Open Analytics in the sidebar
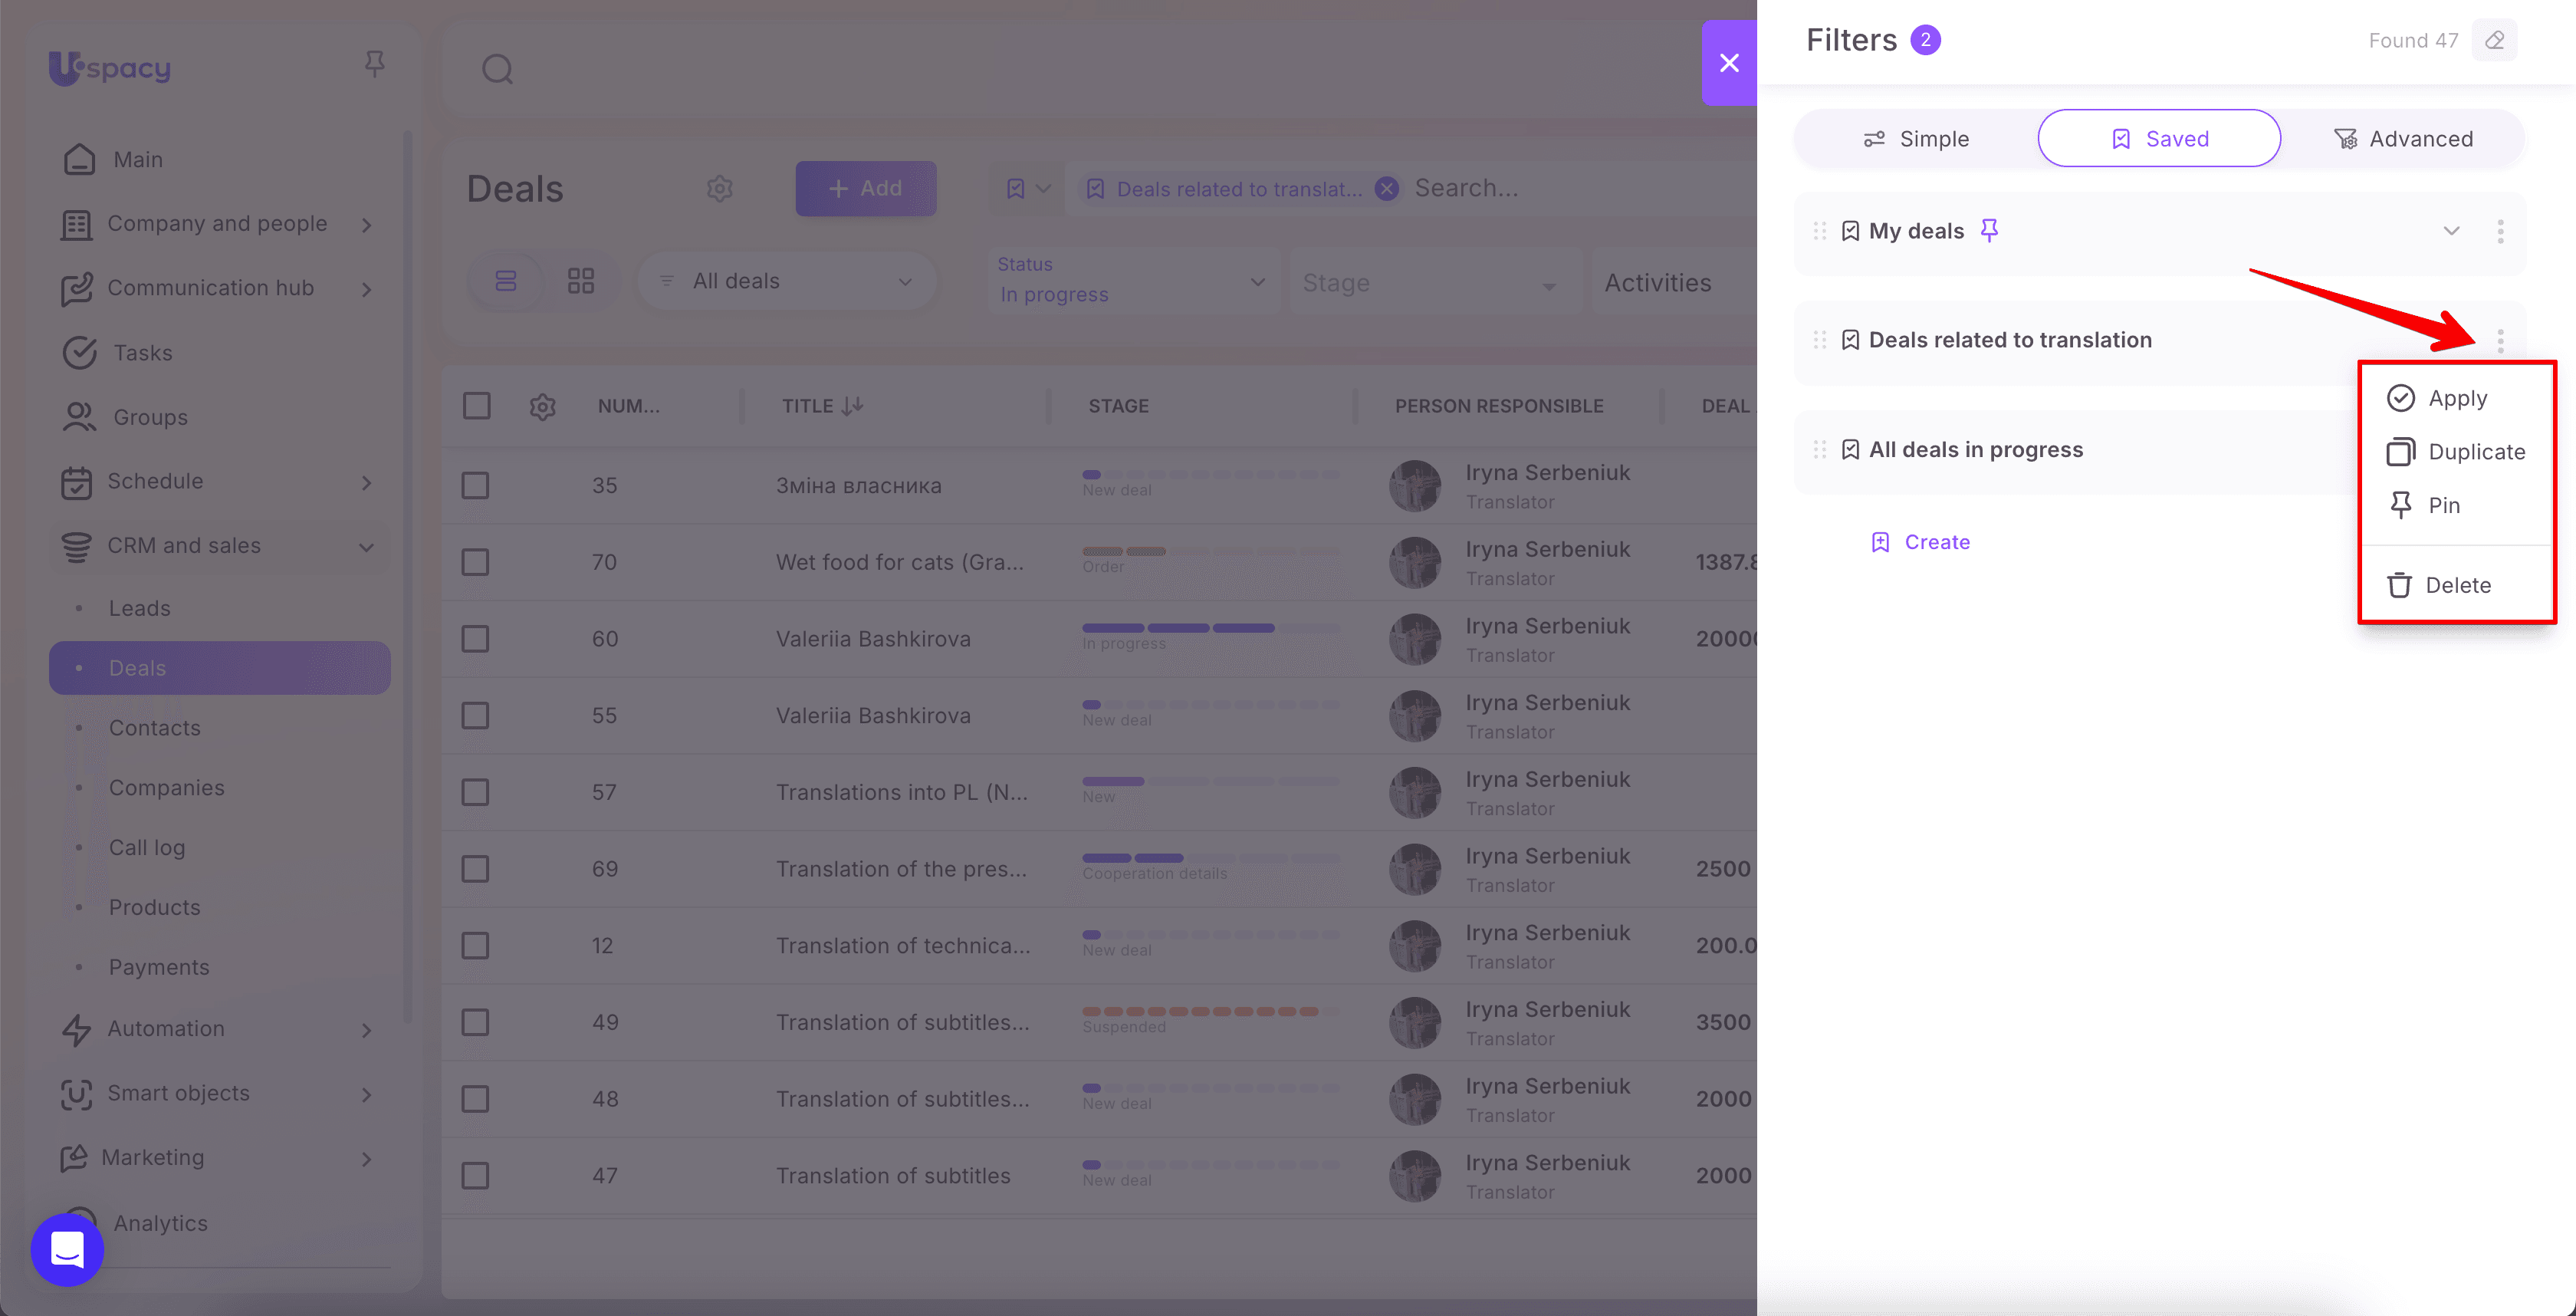 [160, 1223]
